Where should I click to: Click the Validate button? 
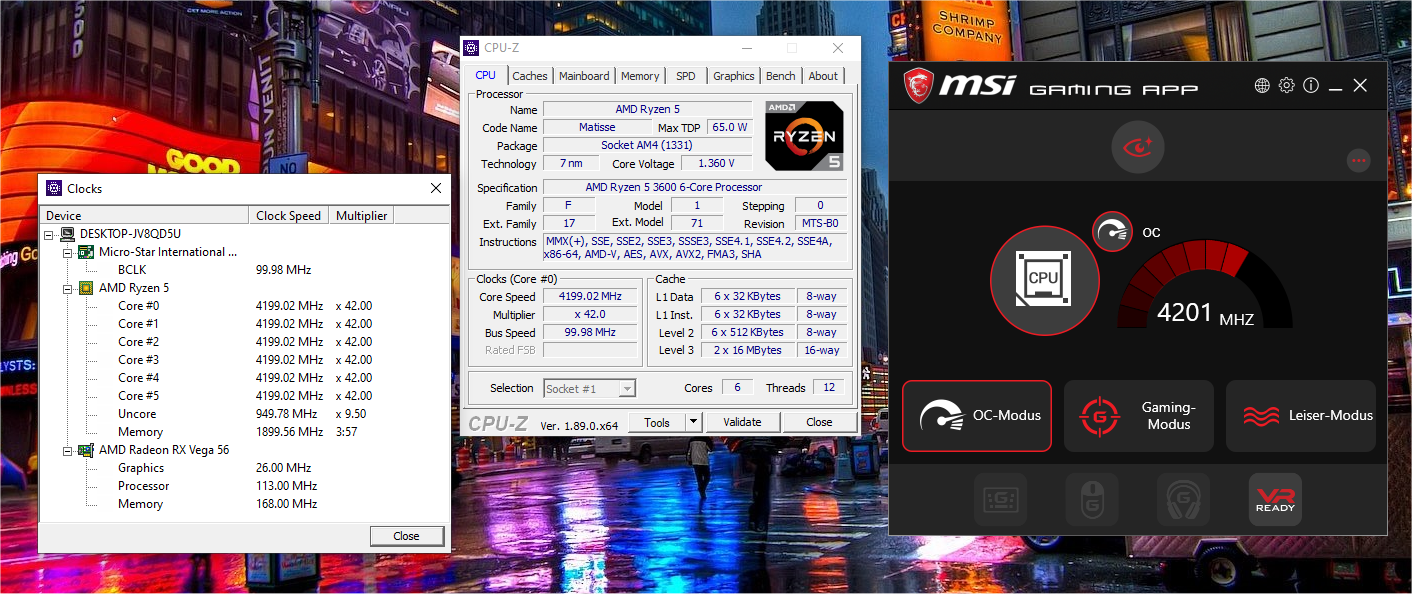coord(742,422)
